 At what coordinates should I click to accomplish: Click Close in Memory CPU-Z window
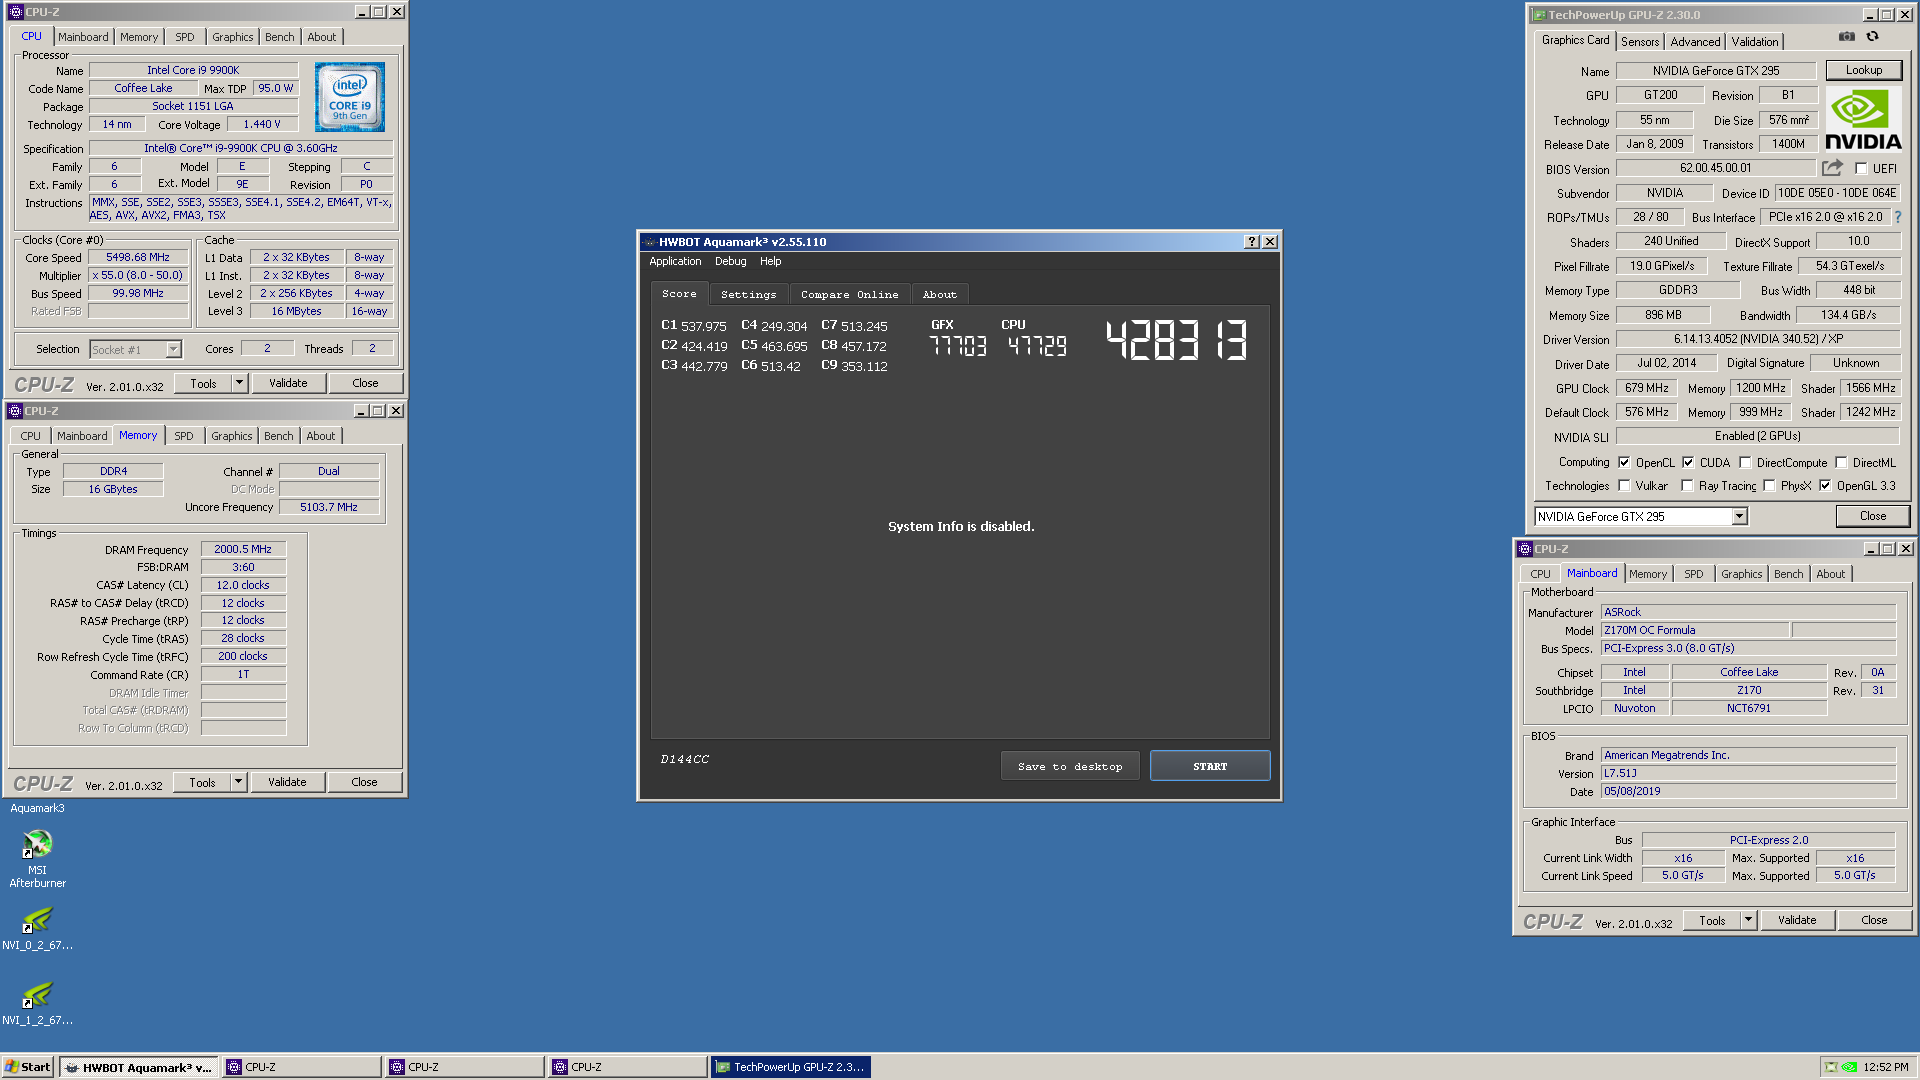tap(364, 782)
